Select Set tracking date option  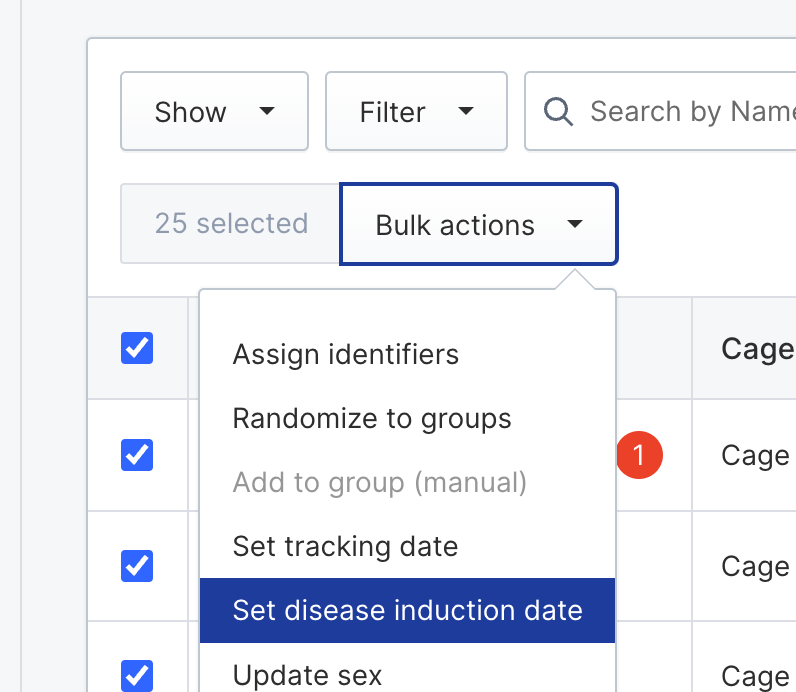click(x=408, y=546)
